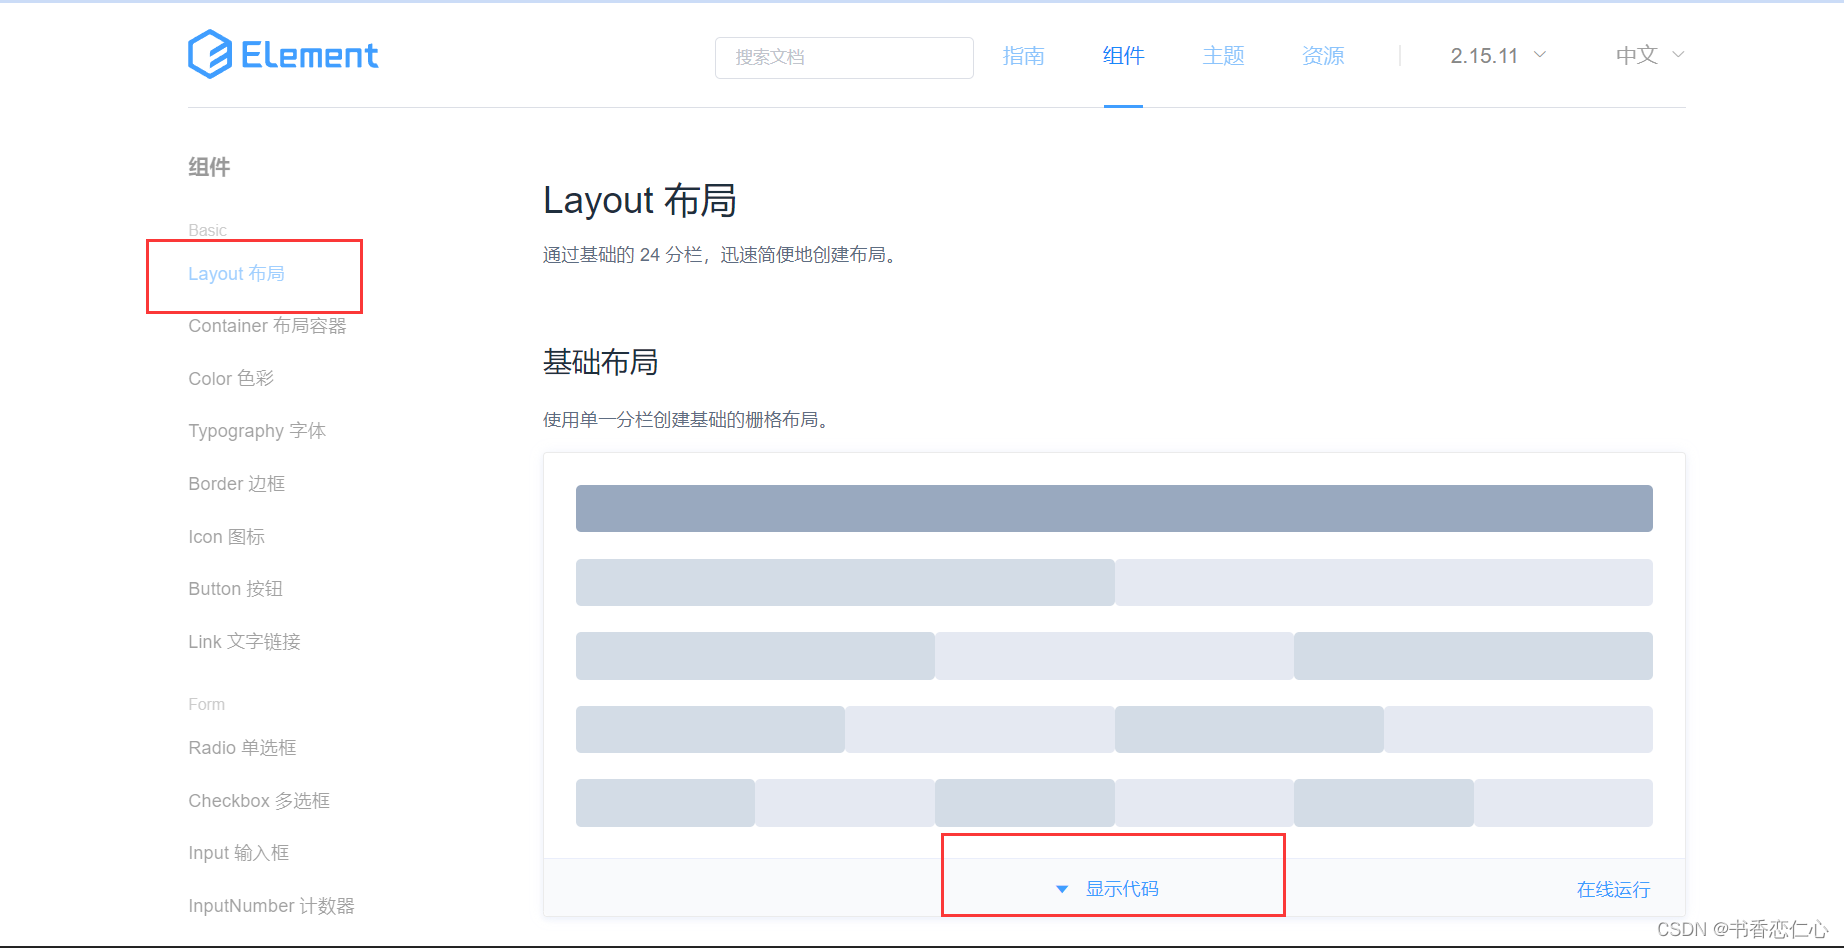Screen dimensions: 1844x948
Task: Open Border 边框 page
Action: click(237, 484)
